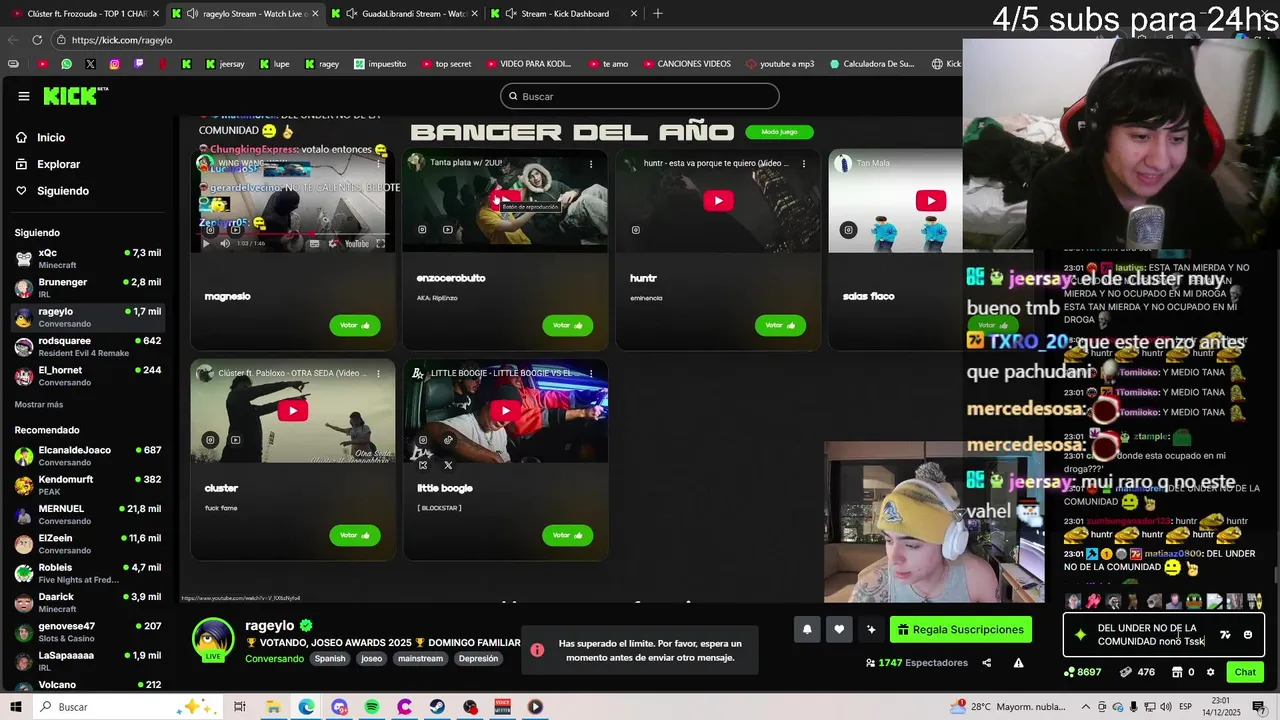Vote for cluster with the Votar button
1280x720 pixels.
pos(355,535)
